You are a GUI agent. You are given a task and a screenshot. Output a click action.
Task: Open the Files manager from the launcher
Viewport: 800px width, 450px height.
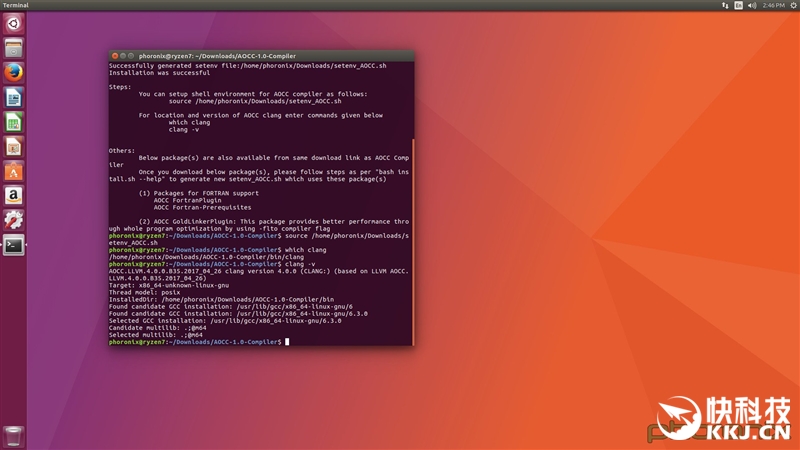[x=13, y=48]
